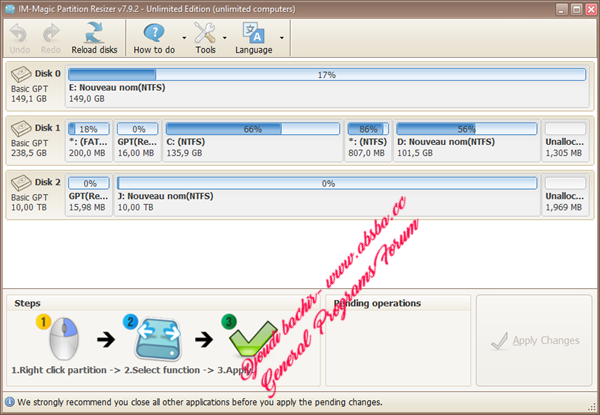Open the Tools wrench icon
Viewport: 600px width, 415px height.
point(205,33)
